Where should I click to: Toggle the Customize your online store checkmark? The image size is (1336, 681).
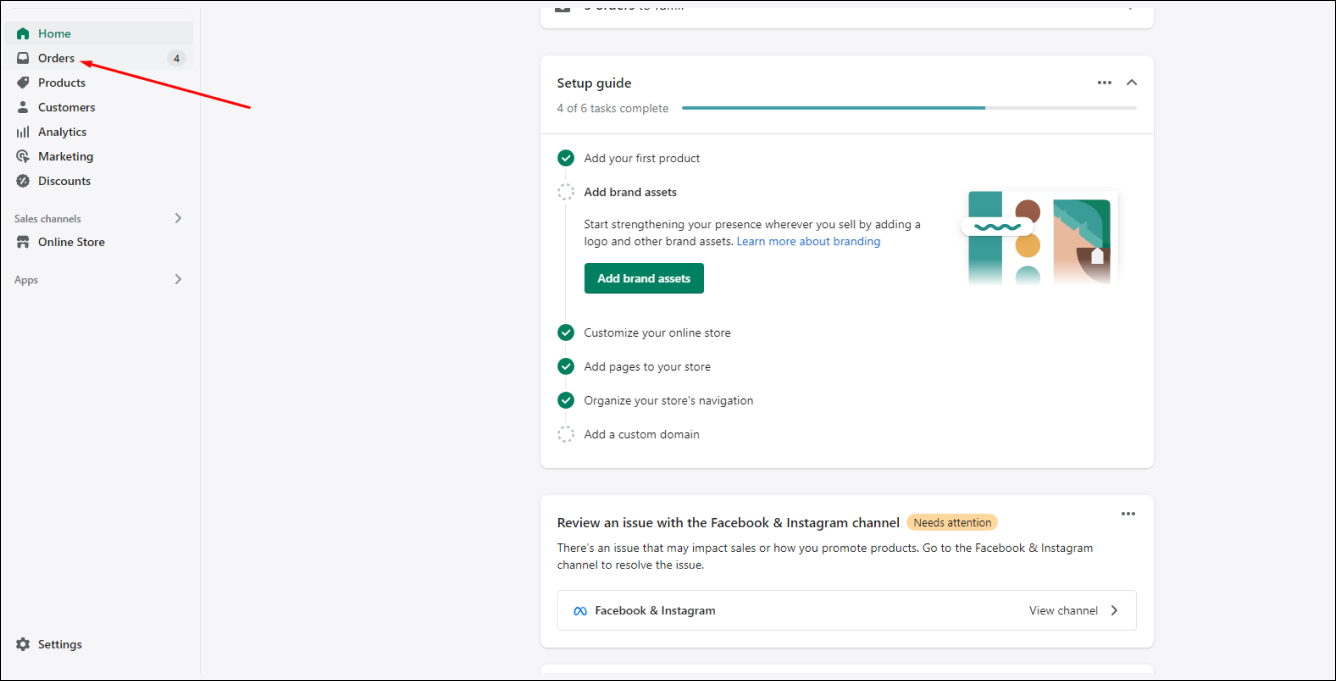pyautogui.click(x=566, y=333)
